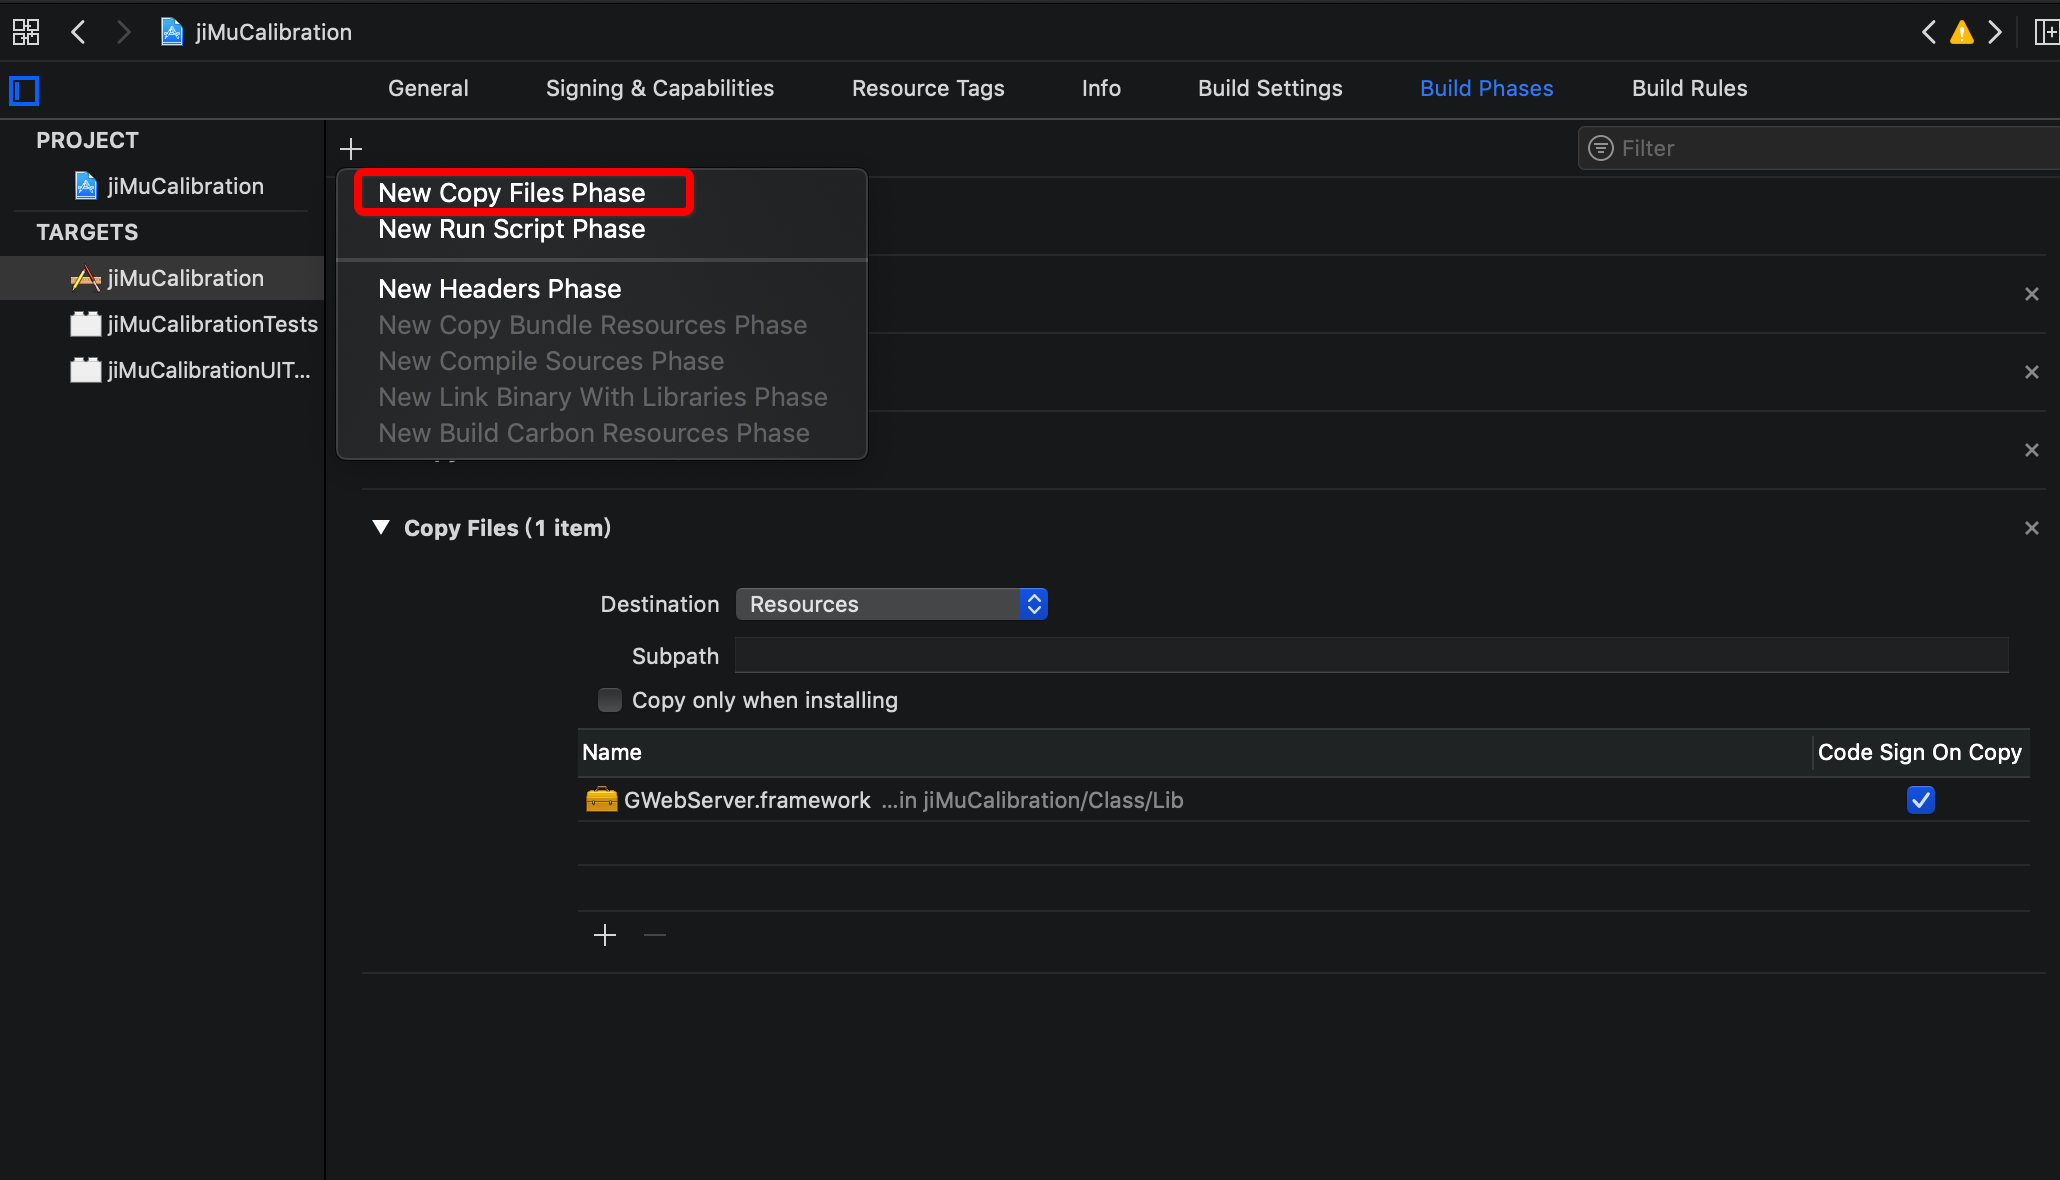Viewport: 2060px width, 1180px height.
Task: Switch to the Build Settings tab
Action: click(x=1270, y=88)
